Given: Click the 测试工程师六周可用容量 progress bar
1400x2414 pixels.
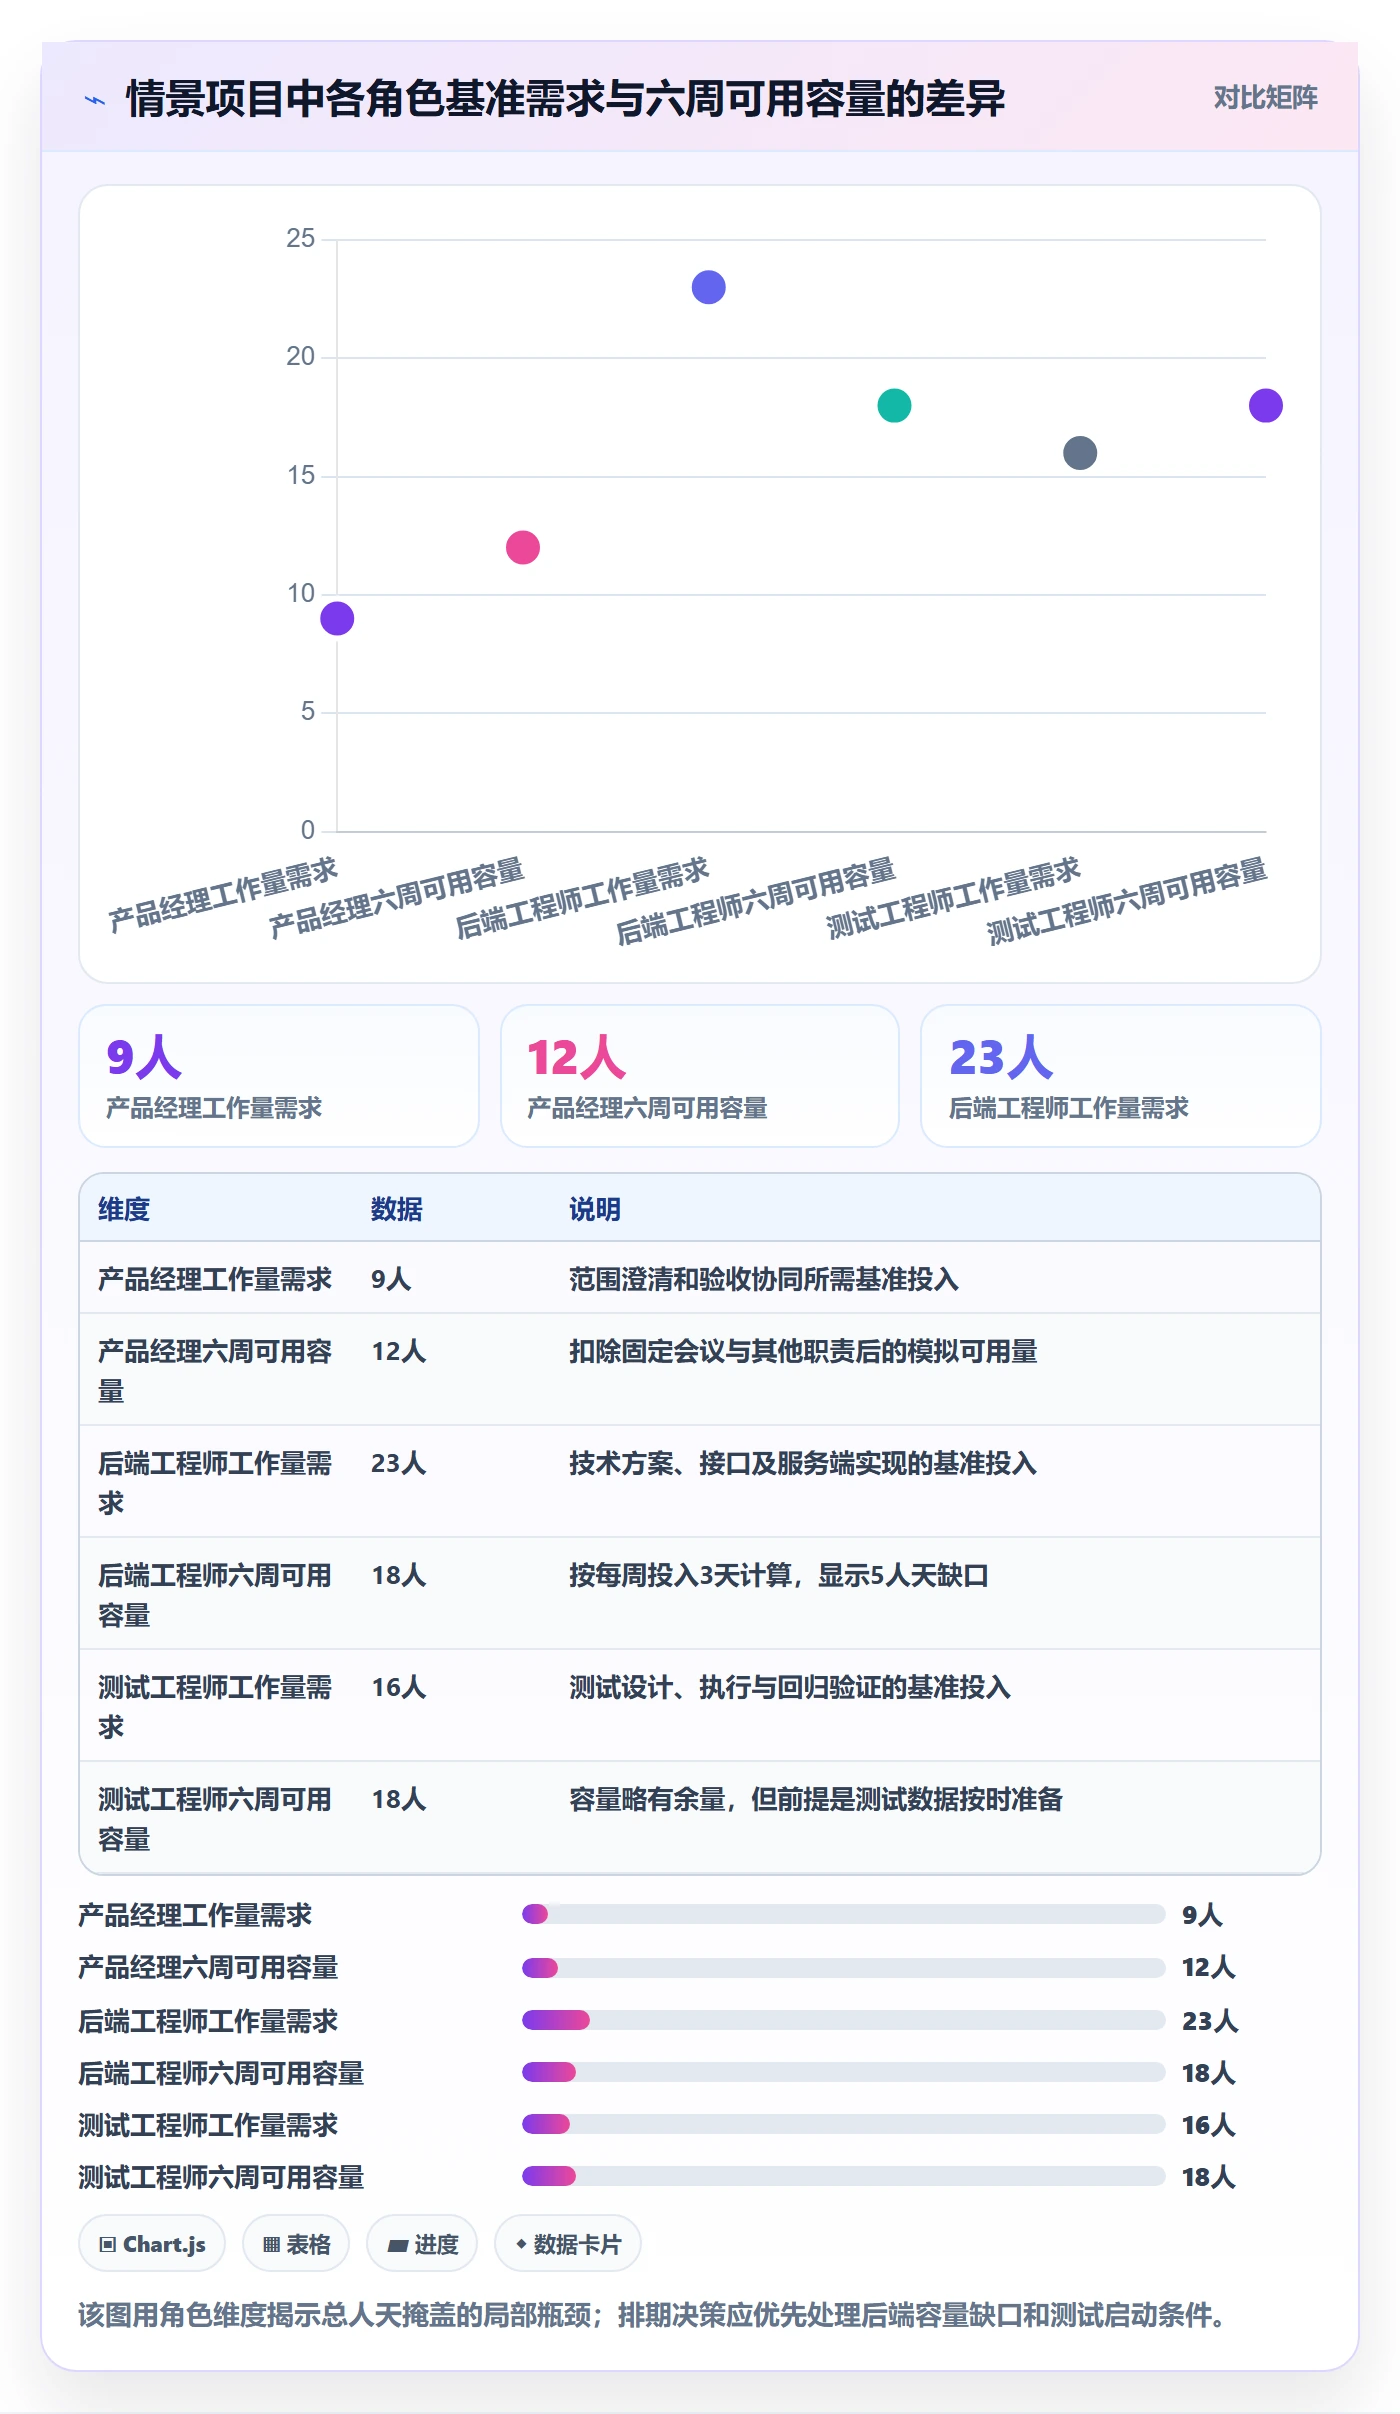Looking at the screenshot, I should coord(843,2176).
